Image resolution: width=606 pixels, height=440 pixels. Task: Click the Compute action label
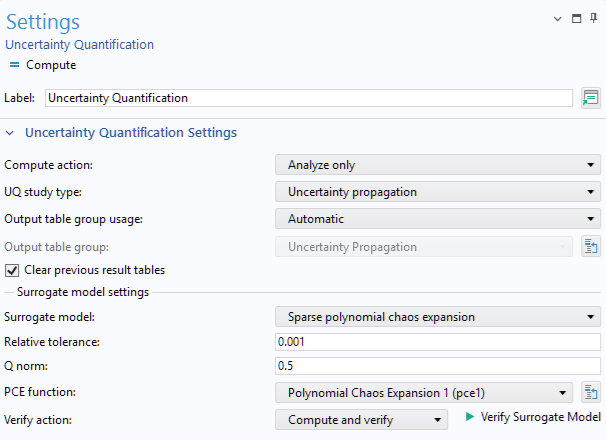(49, 165)
